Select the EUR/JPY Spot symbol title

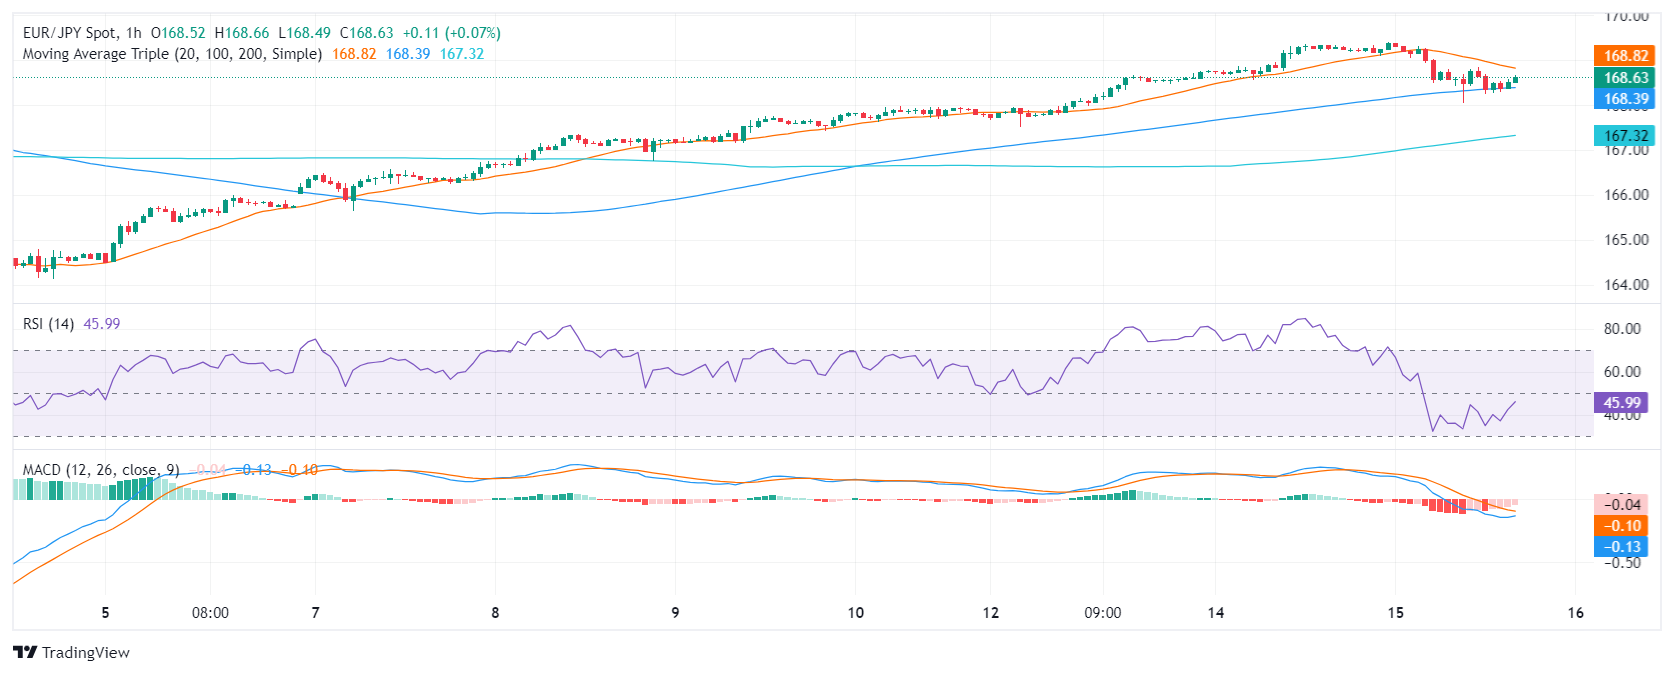coord(69,33)
